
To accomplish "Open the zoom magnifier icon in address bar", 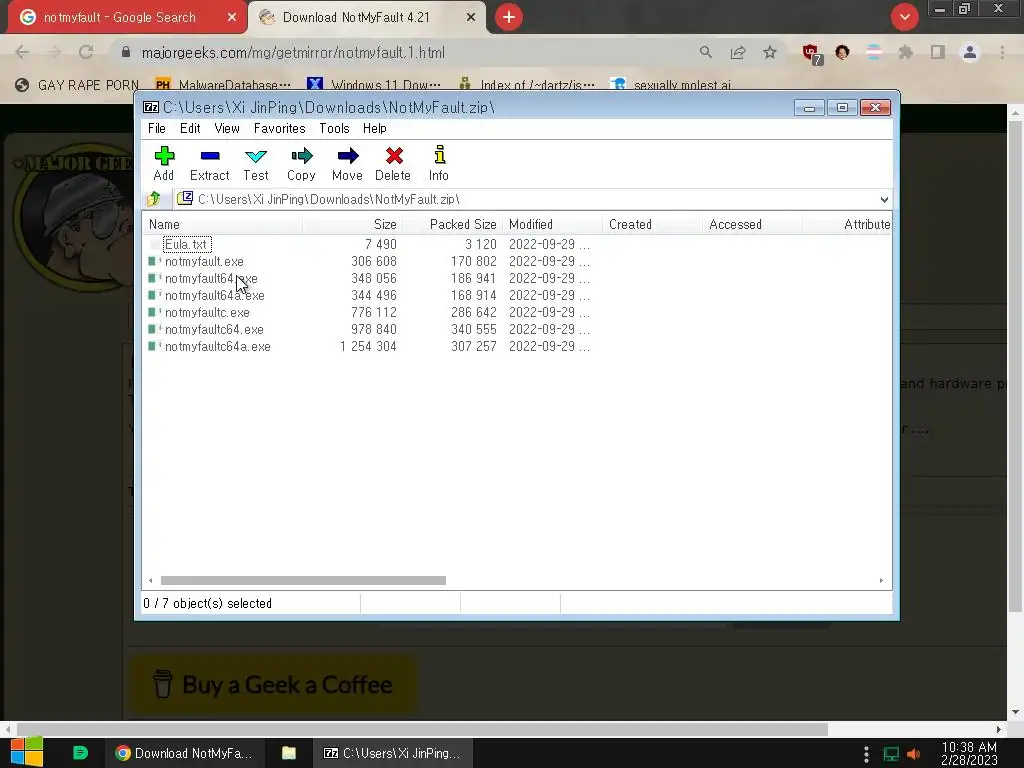I will tap(705, 52).
